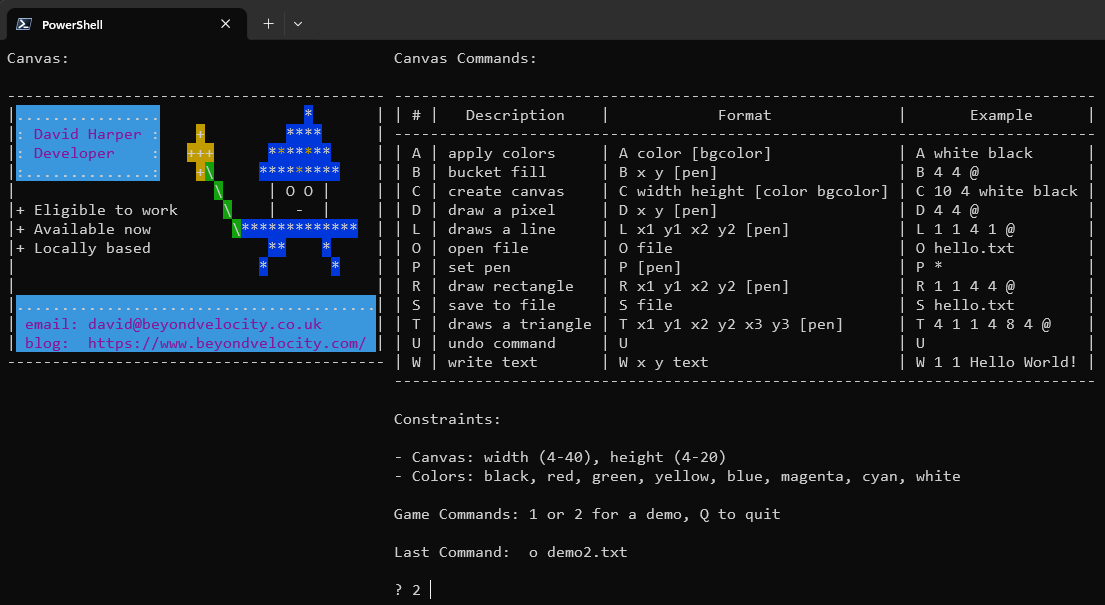
Task: Open a new terminal tab
Action: [x=268, y=24]
